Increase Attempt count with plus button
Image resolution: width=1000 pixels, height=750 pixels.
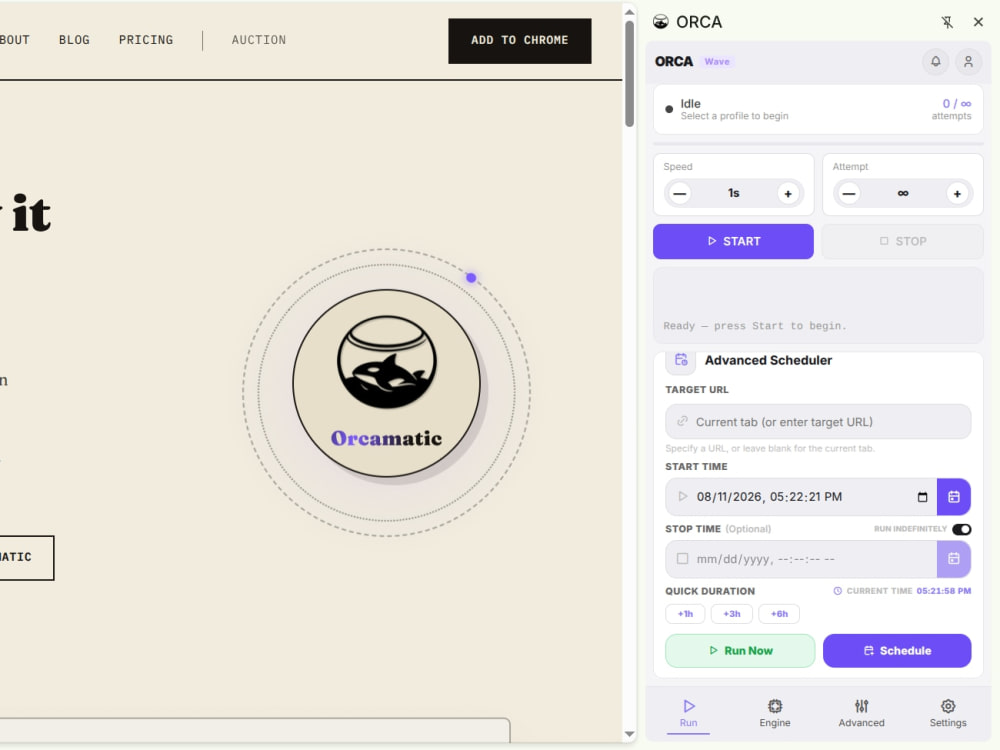tap(957, 194)
